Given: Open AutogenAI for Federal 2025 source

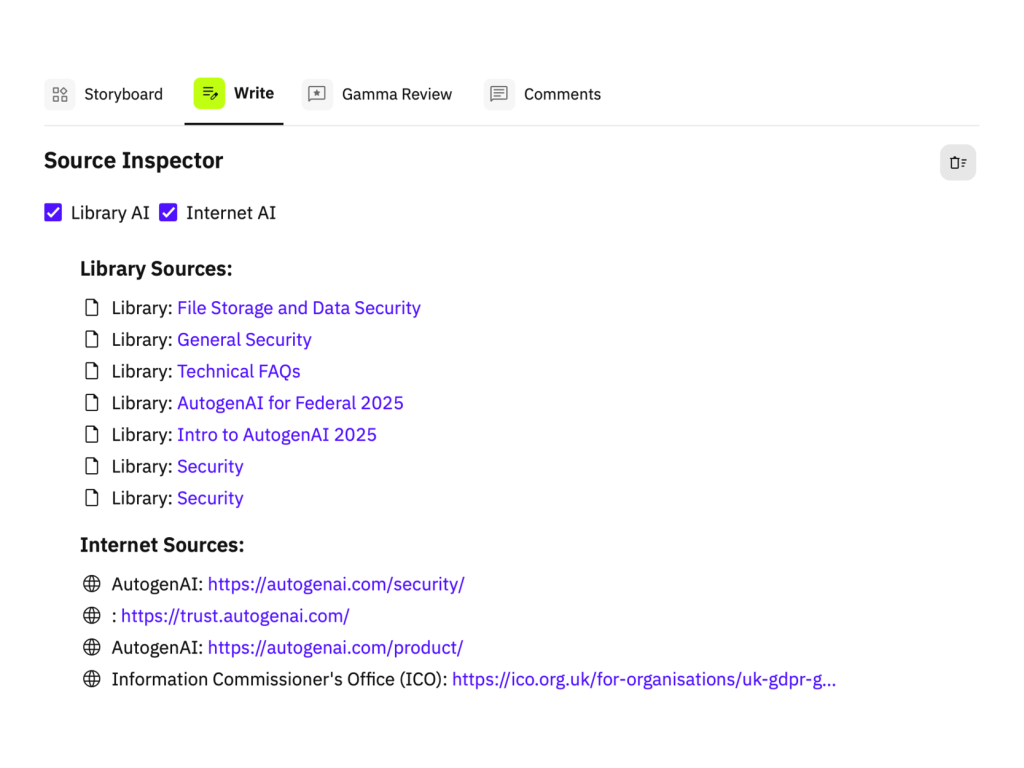Looking at the screenshot, I should 290,403.
